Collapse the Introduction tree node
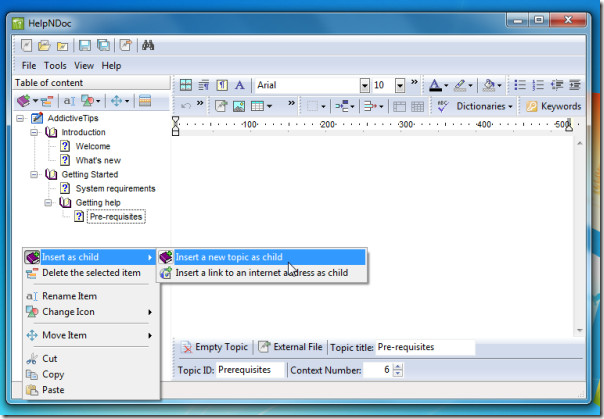Image resolution: width=604 pixels, height=419 pixels. (x=34, y=132)
